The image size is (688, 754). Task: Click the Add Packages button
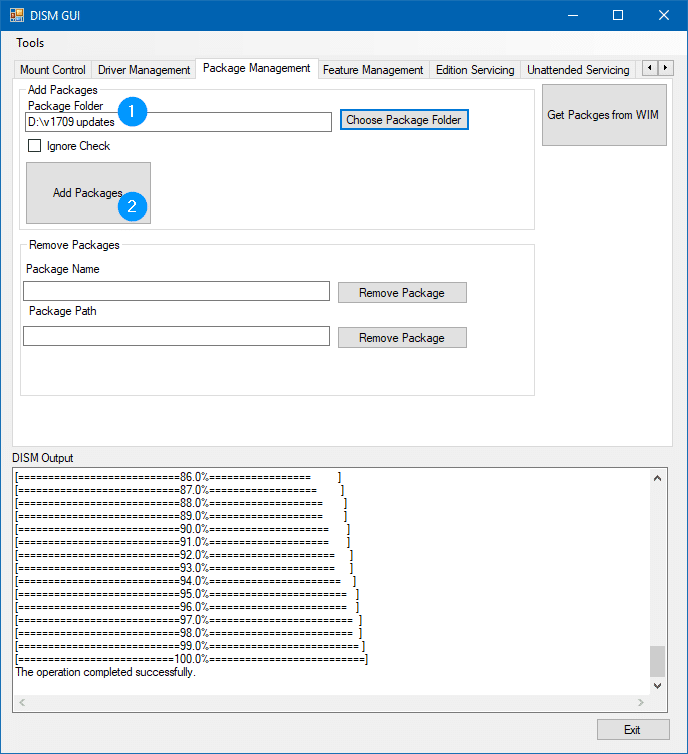pyautogui.click(x=88, y=193)
